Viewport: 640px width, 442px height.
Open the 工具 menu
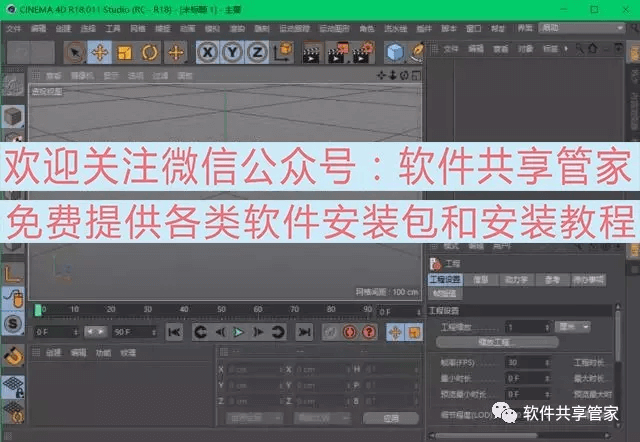point(113,28)
